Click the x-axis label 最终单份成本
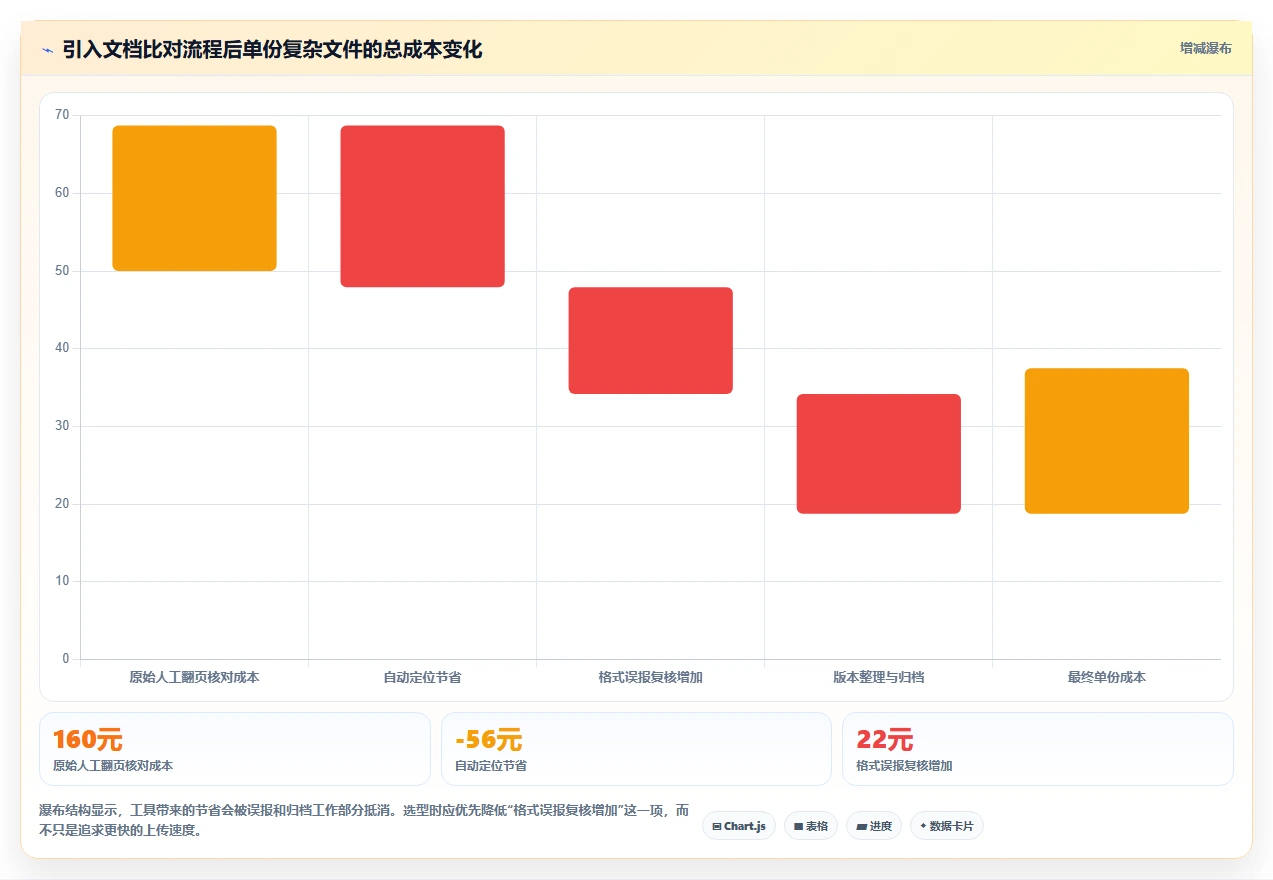This screenshot has width=1273, height=880. [1106, 677]
